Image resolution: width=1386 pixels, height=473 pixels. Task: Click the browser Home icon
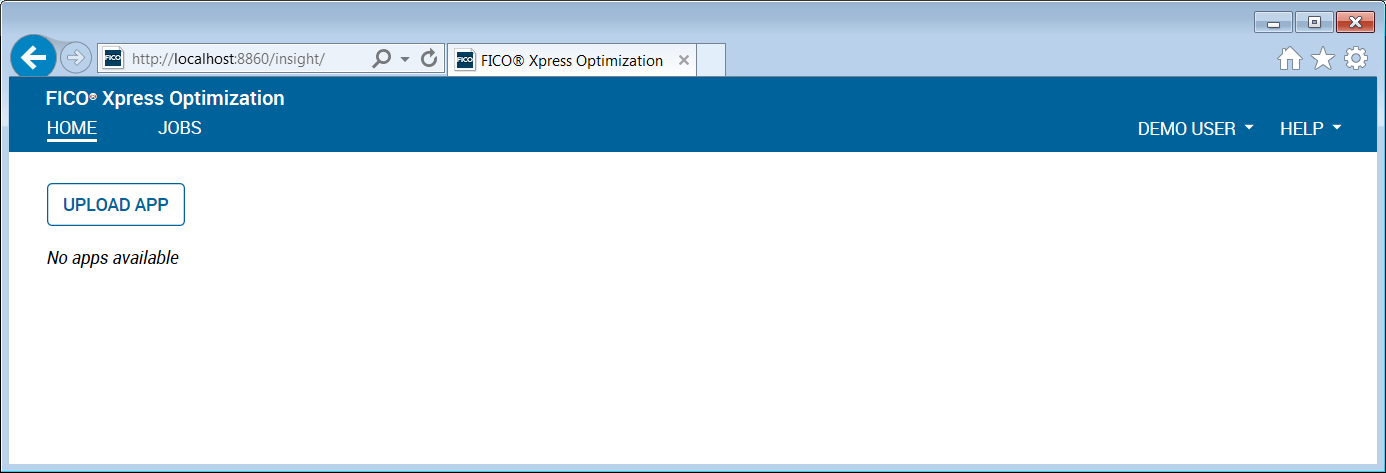pos(1290,59)
